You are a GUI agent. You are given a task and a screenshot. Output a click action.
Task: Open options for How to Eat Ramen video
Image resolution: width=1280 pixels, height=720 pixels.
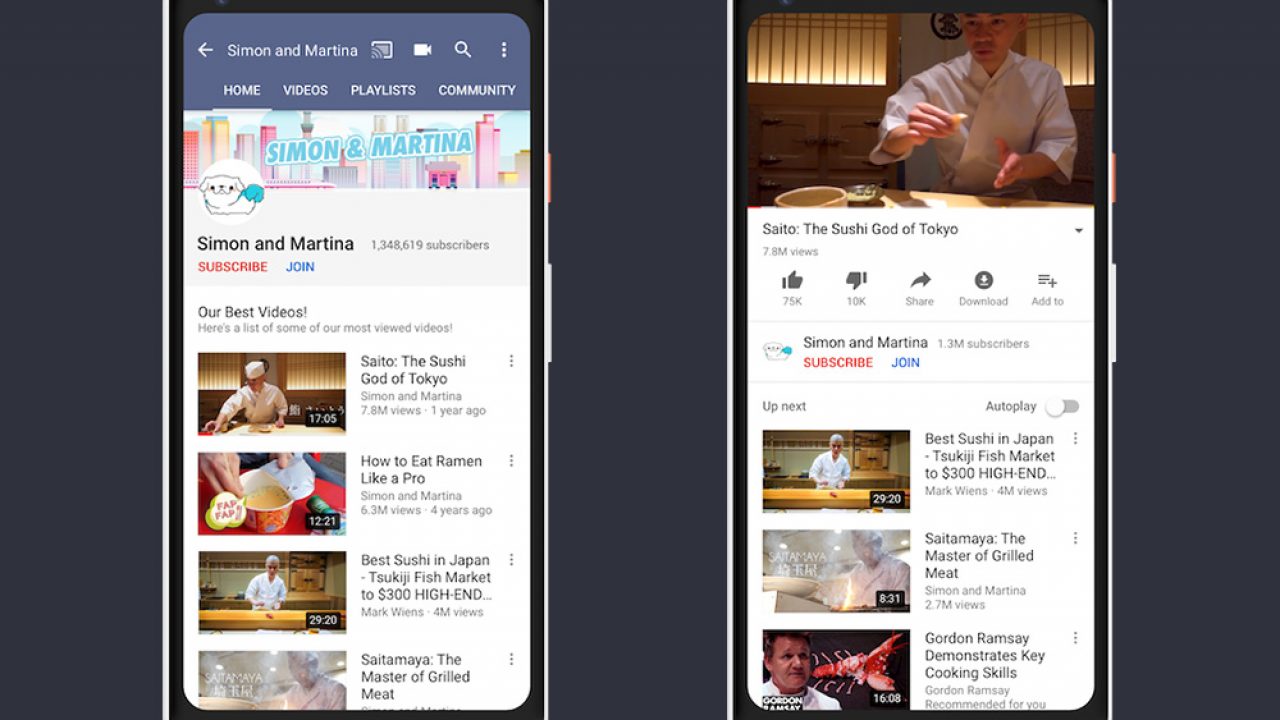click(511, 461)
